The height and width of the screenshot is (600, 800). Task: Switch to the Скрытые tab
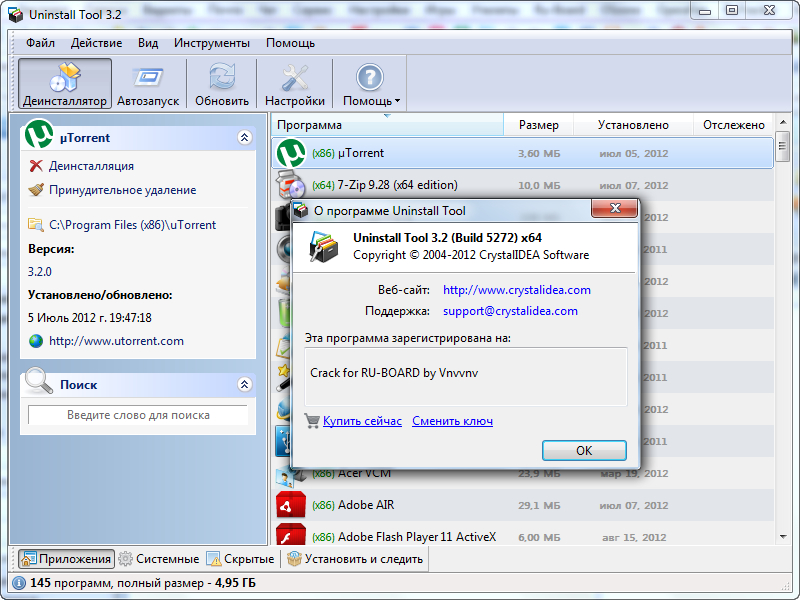point(240,559)
